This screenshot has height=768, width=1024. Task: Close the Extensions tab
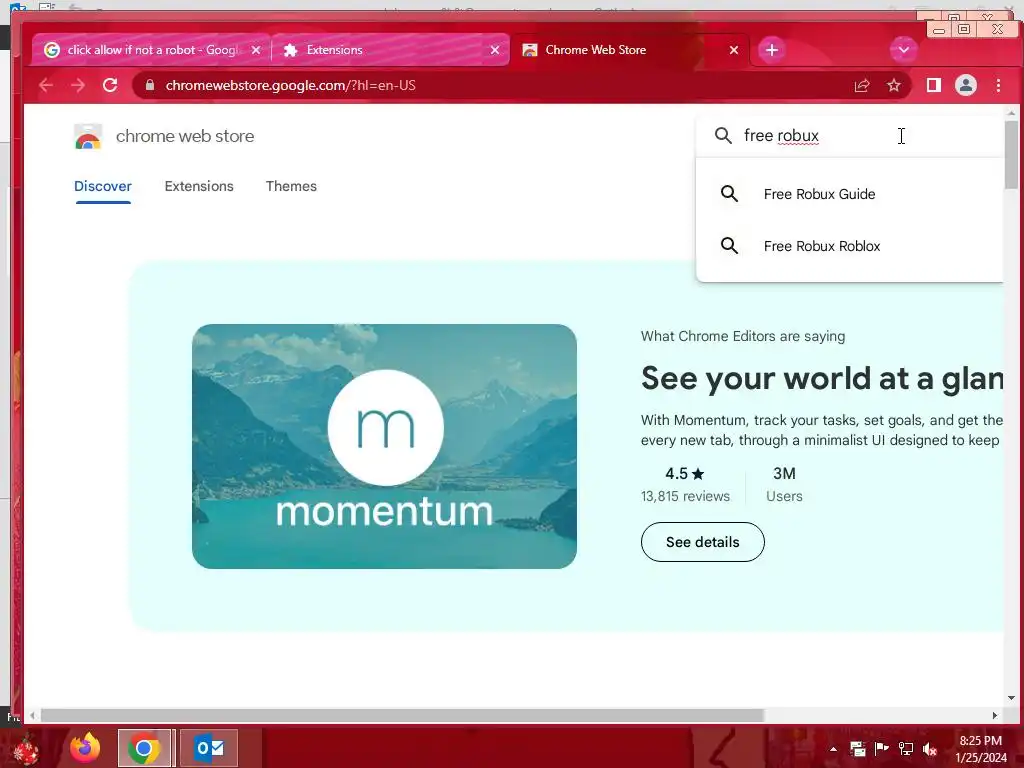495,50
